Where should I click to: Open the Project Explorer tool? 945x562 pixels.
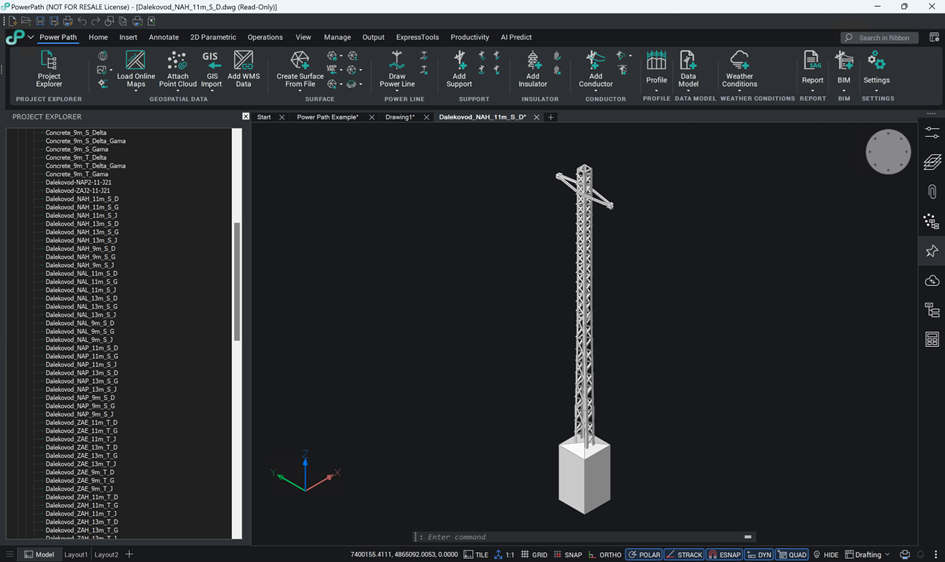click(48, 68)
